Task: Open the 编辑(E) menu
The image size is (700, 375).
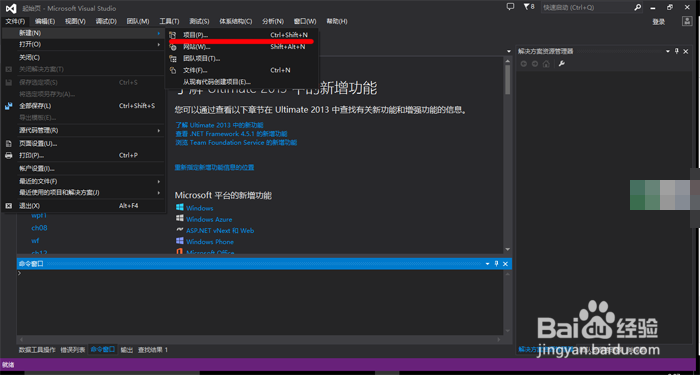Action: point(45,21)
